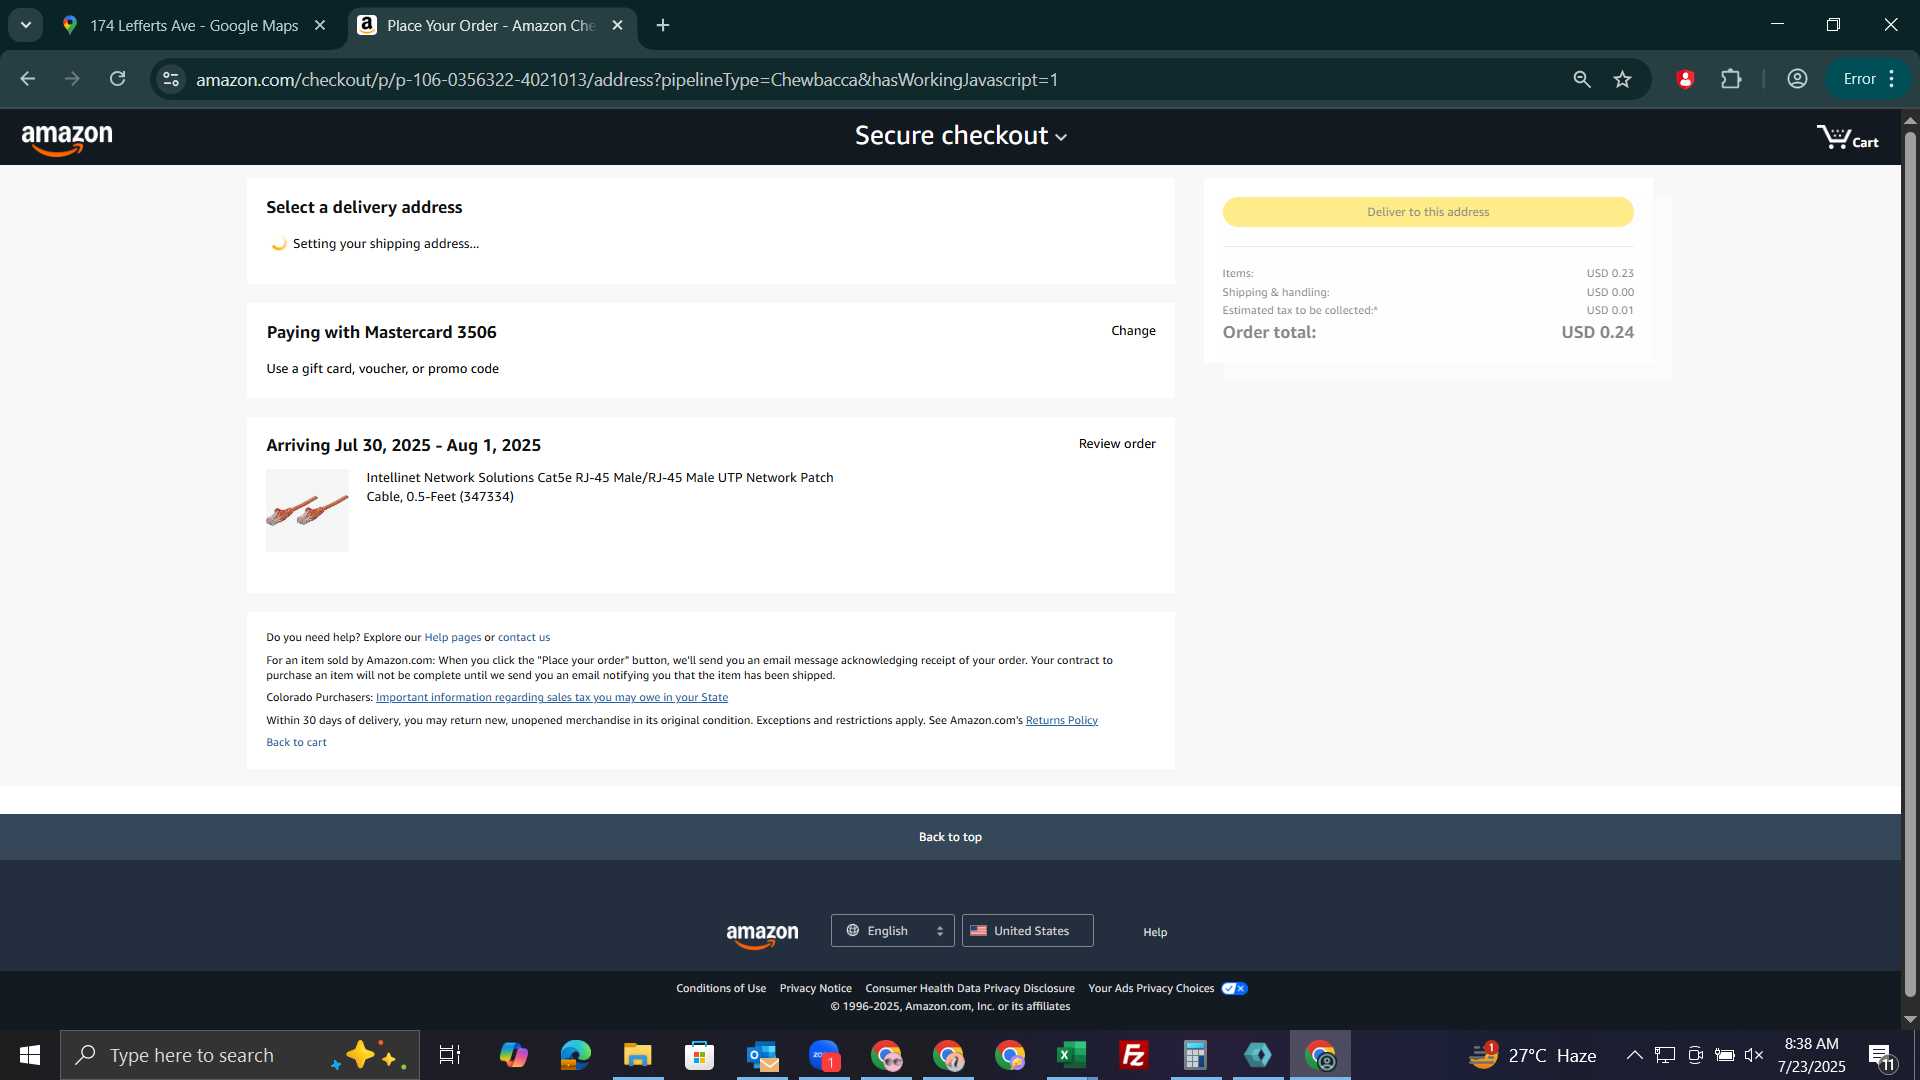Open File Explorer from taskbar
The width and height of the screenshot is (1920, 1080).
[x=637, y=1055]
